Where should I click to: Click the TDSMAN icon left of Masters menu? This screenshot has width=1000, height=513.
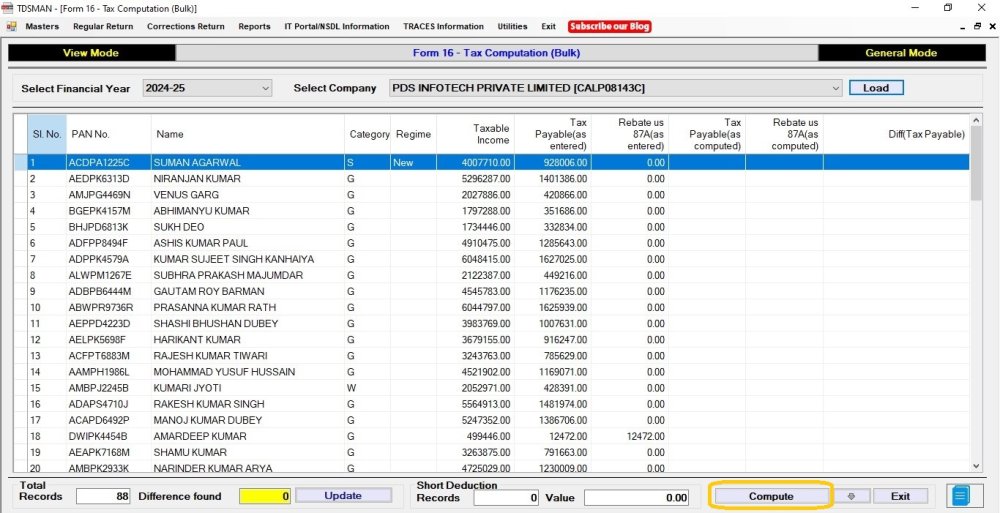coord(11,26)
